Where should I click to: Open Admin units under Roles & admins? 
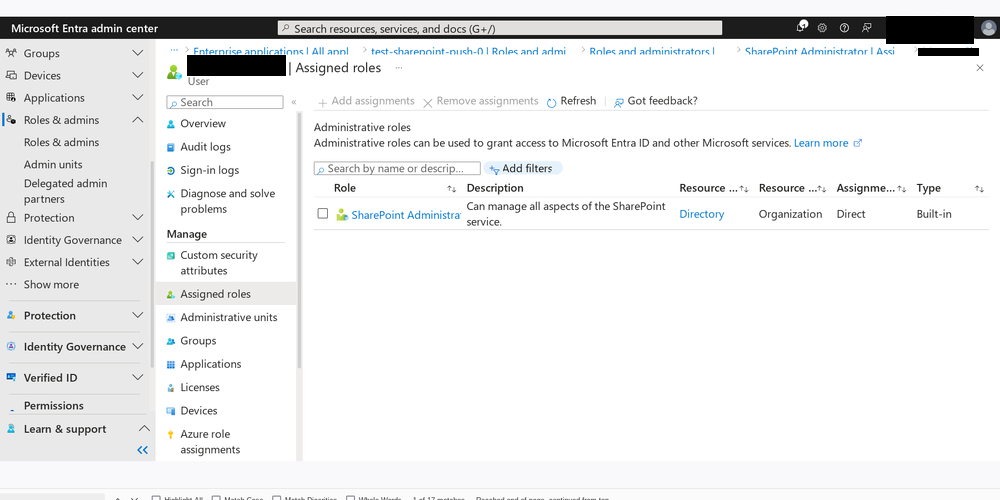pyautogui.click(x=53, y=165)
